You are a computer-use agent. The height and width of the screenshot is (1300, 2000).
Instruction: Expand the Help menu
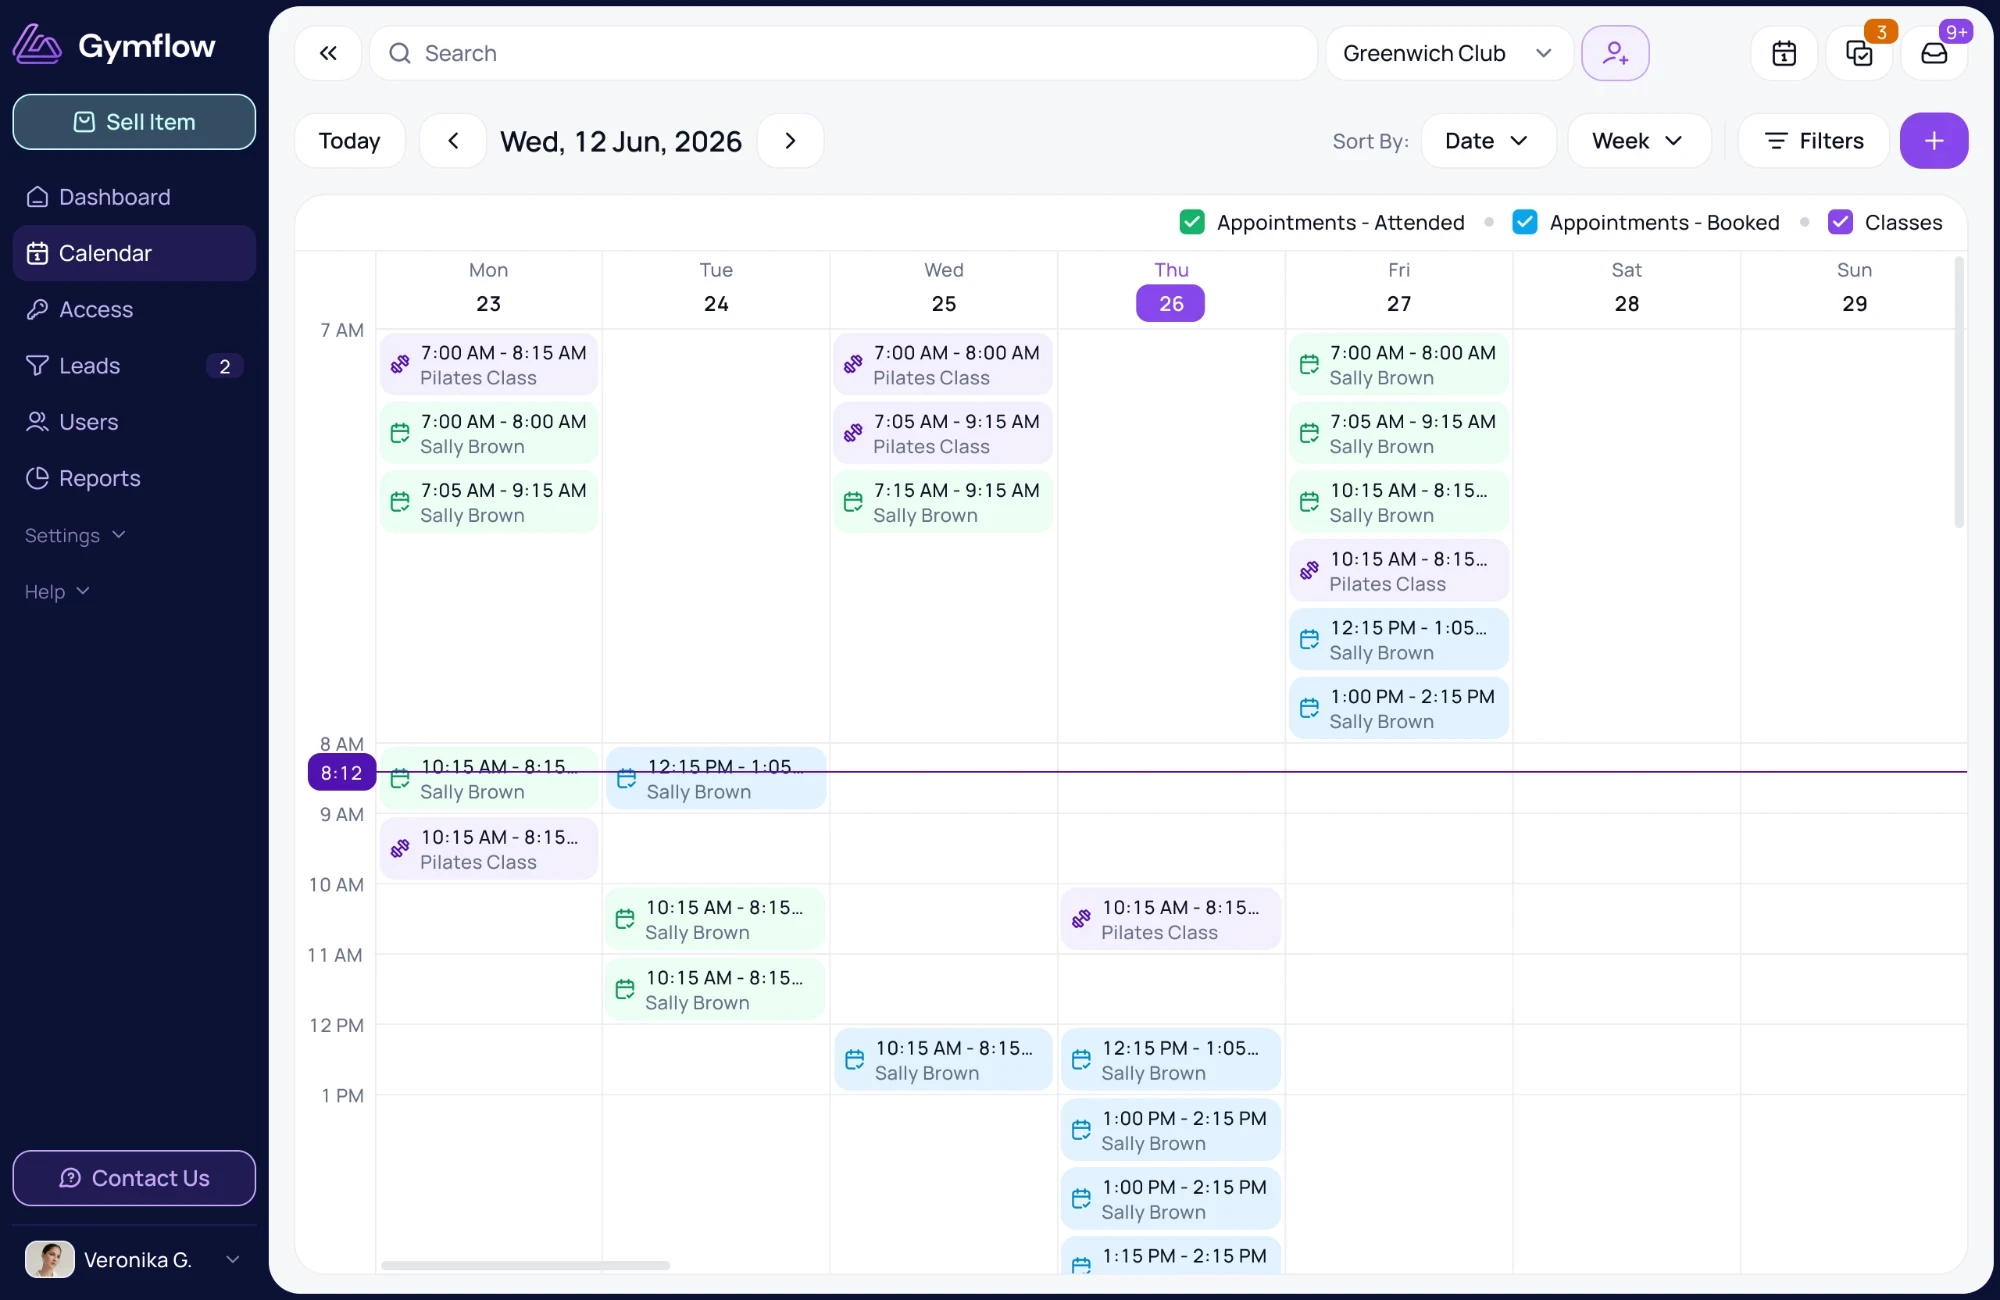[57, 591]
